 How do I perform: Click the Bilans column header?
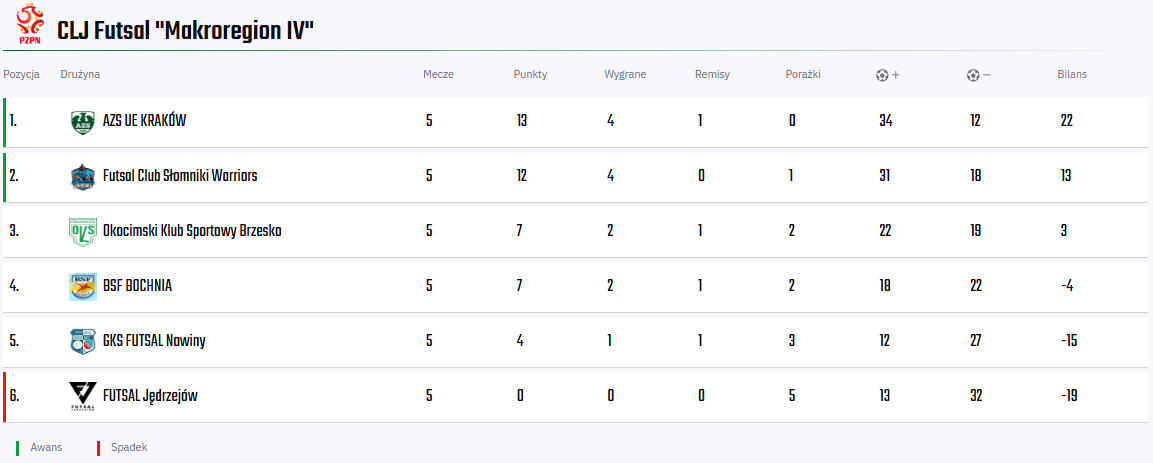click(1071, 75)
